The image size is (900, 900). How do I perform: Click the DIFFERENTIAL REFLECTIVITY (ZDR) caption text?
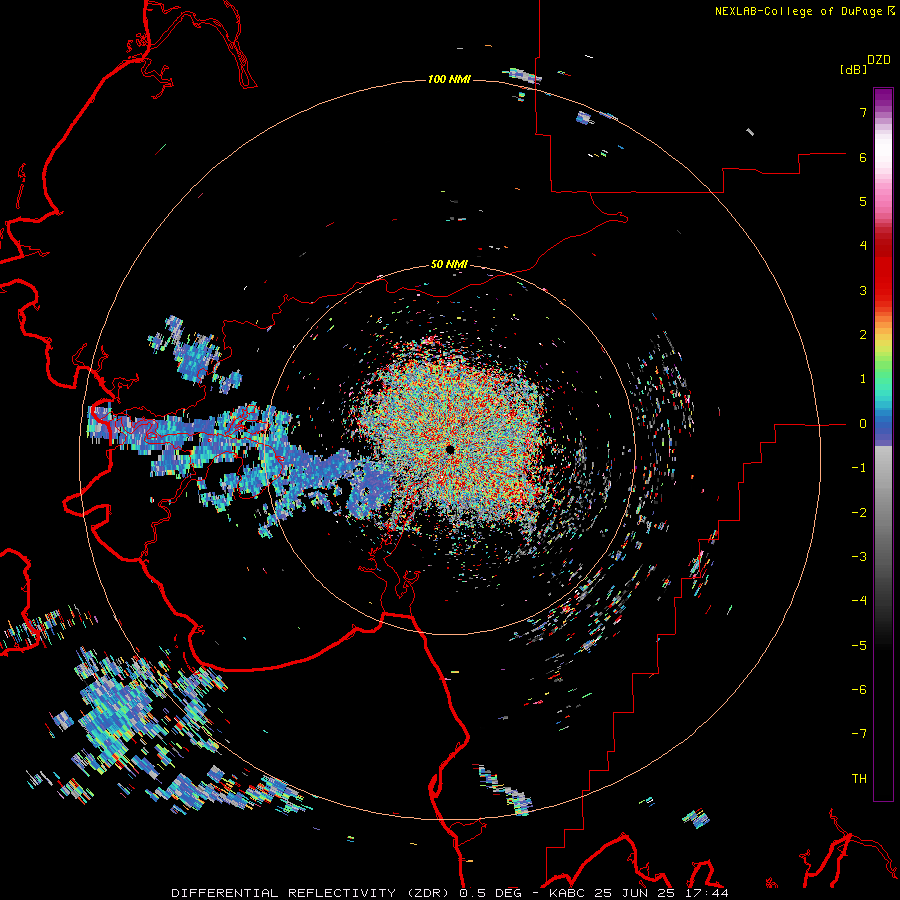tap(312, 893)
